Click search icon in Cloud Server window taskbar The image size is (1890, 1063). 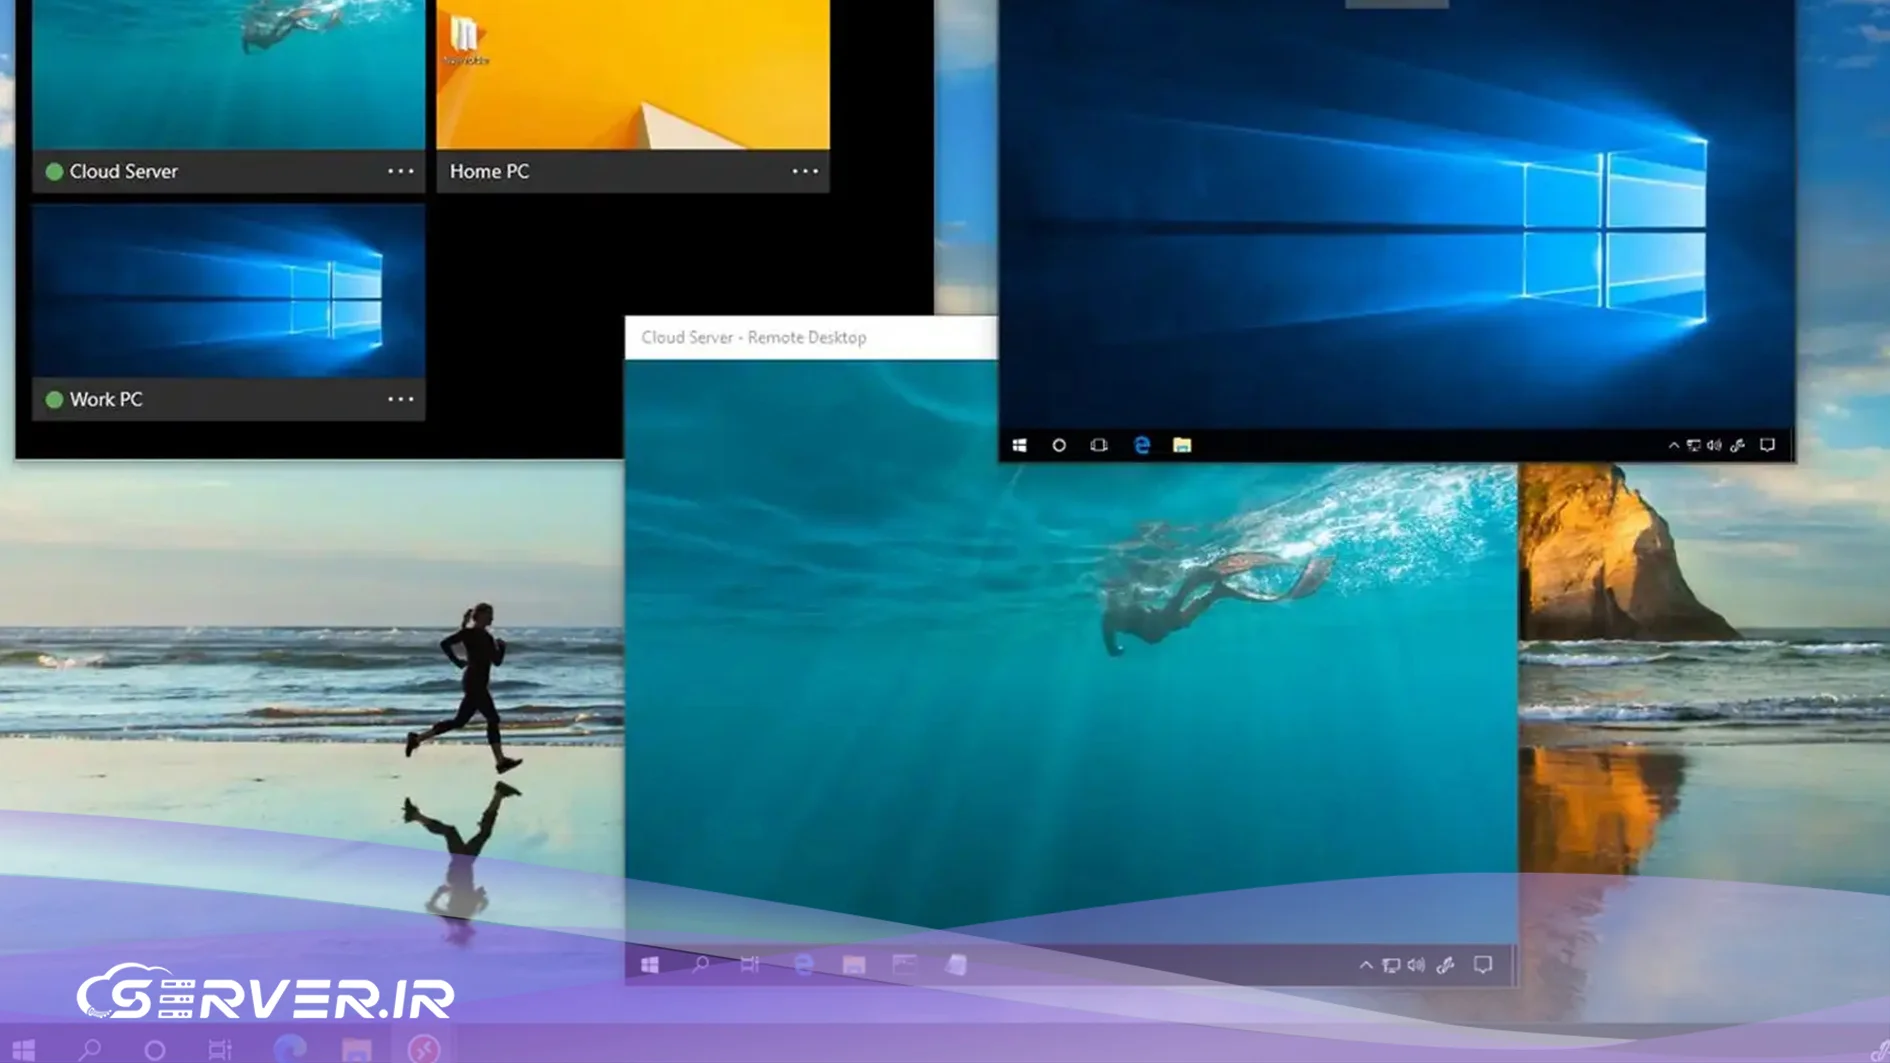[x=700, y=965]
